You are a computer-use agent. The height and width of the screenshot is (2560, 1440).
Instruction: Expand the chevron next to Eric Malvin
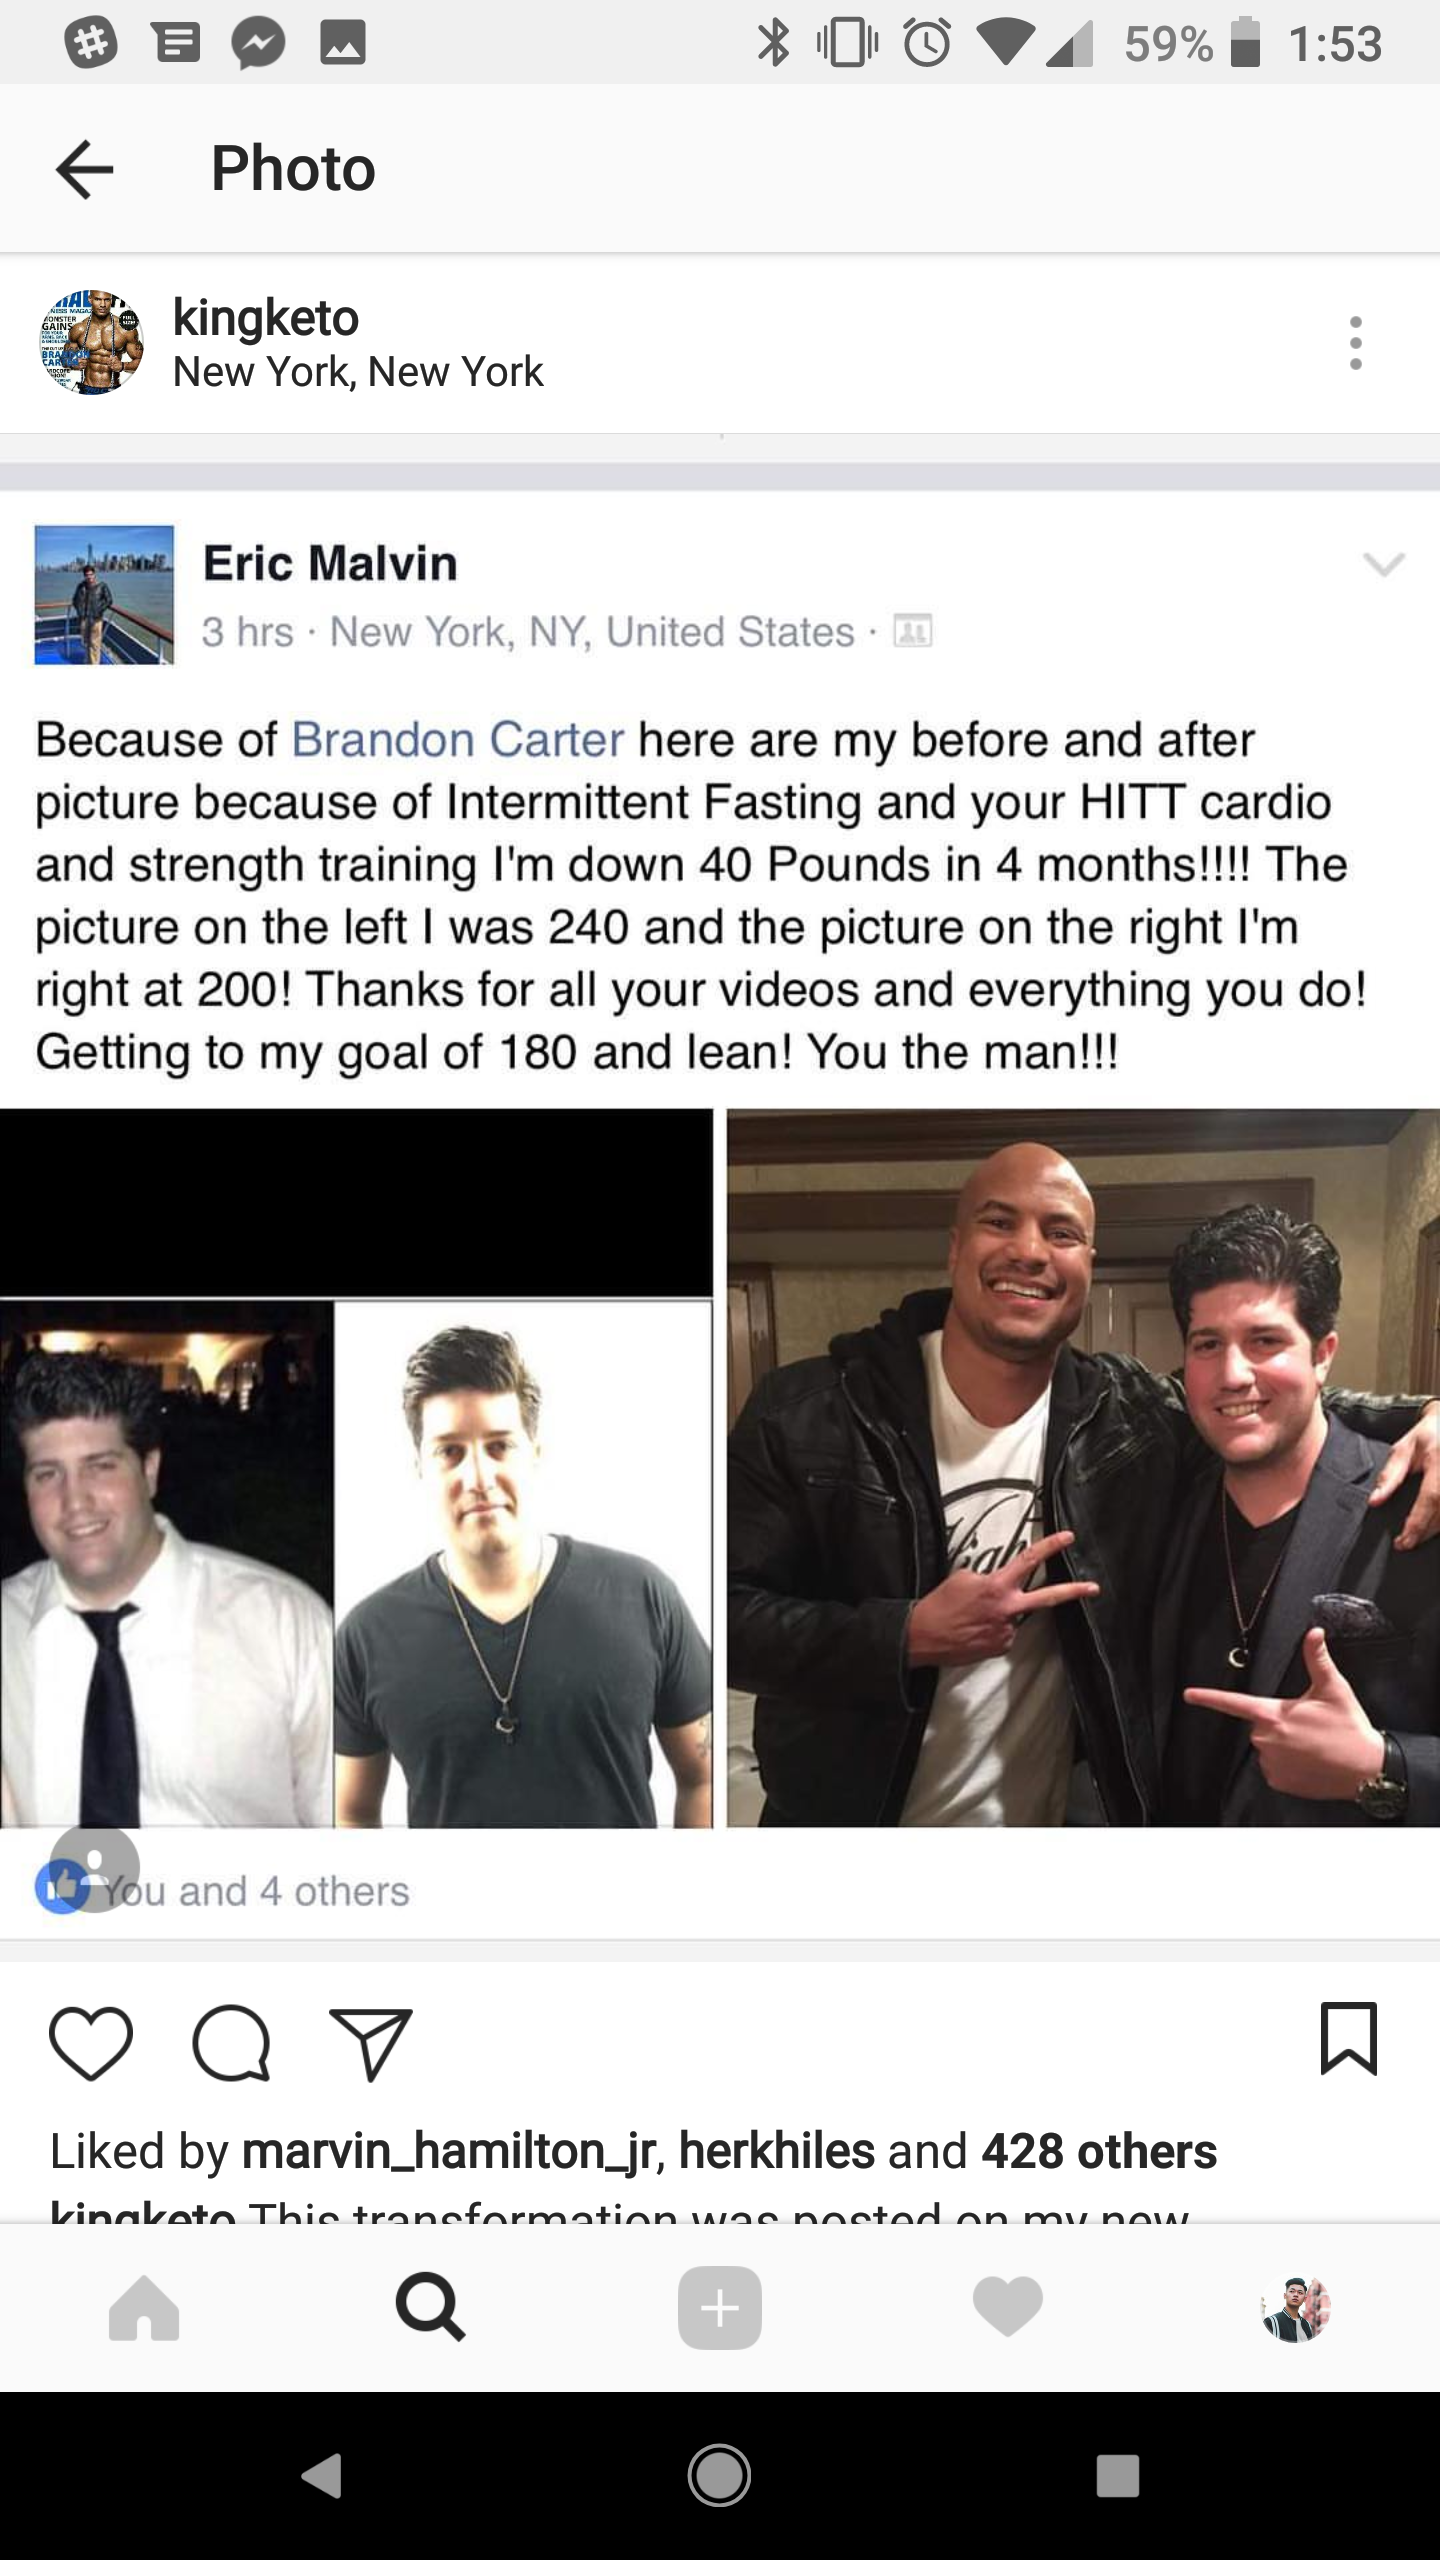[x=1384, y=564]
